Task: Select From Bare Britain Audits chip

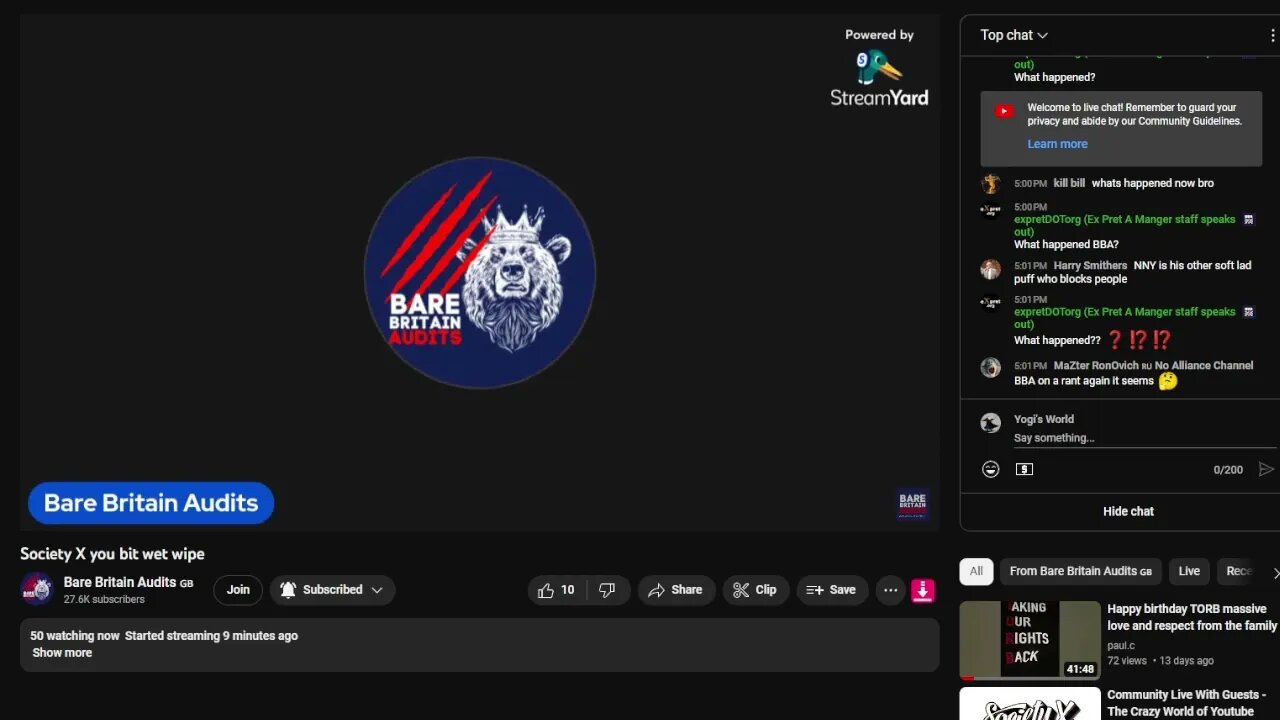Action: [1080, 571]
